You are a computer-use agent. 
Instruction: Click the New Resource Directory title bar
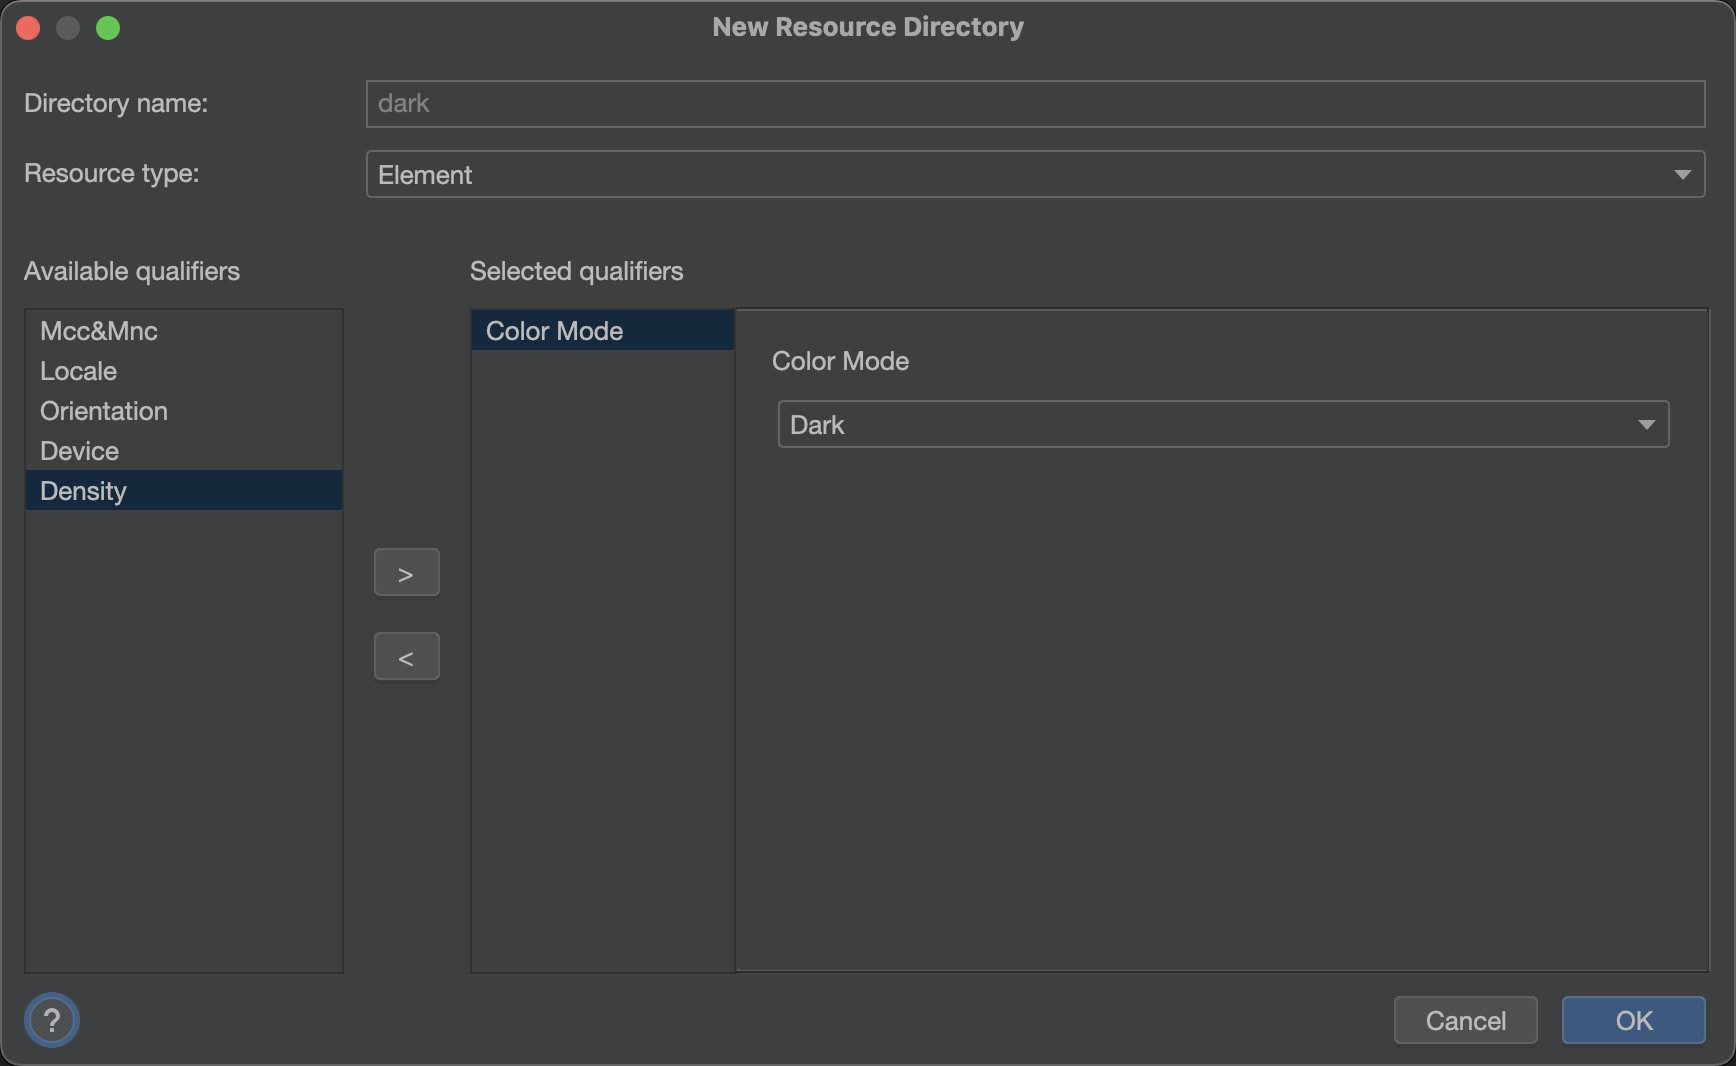tap(868, 27)
